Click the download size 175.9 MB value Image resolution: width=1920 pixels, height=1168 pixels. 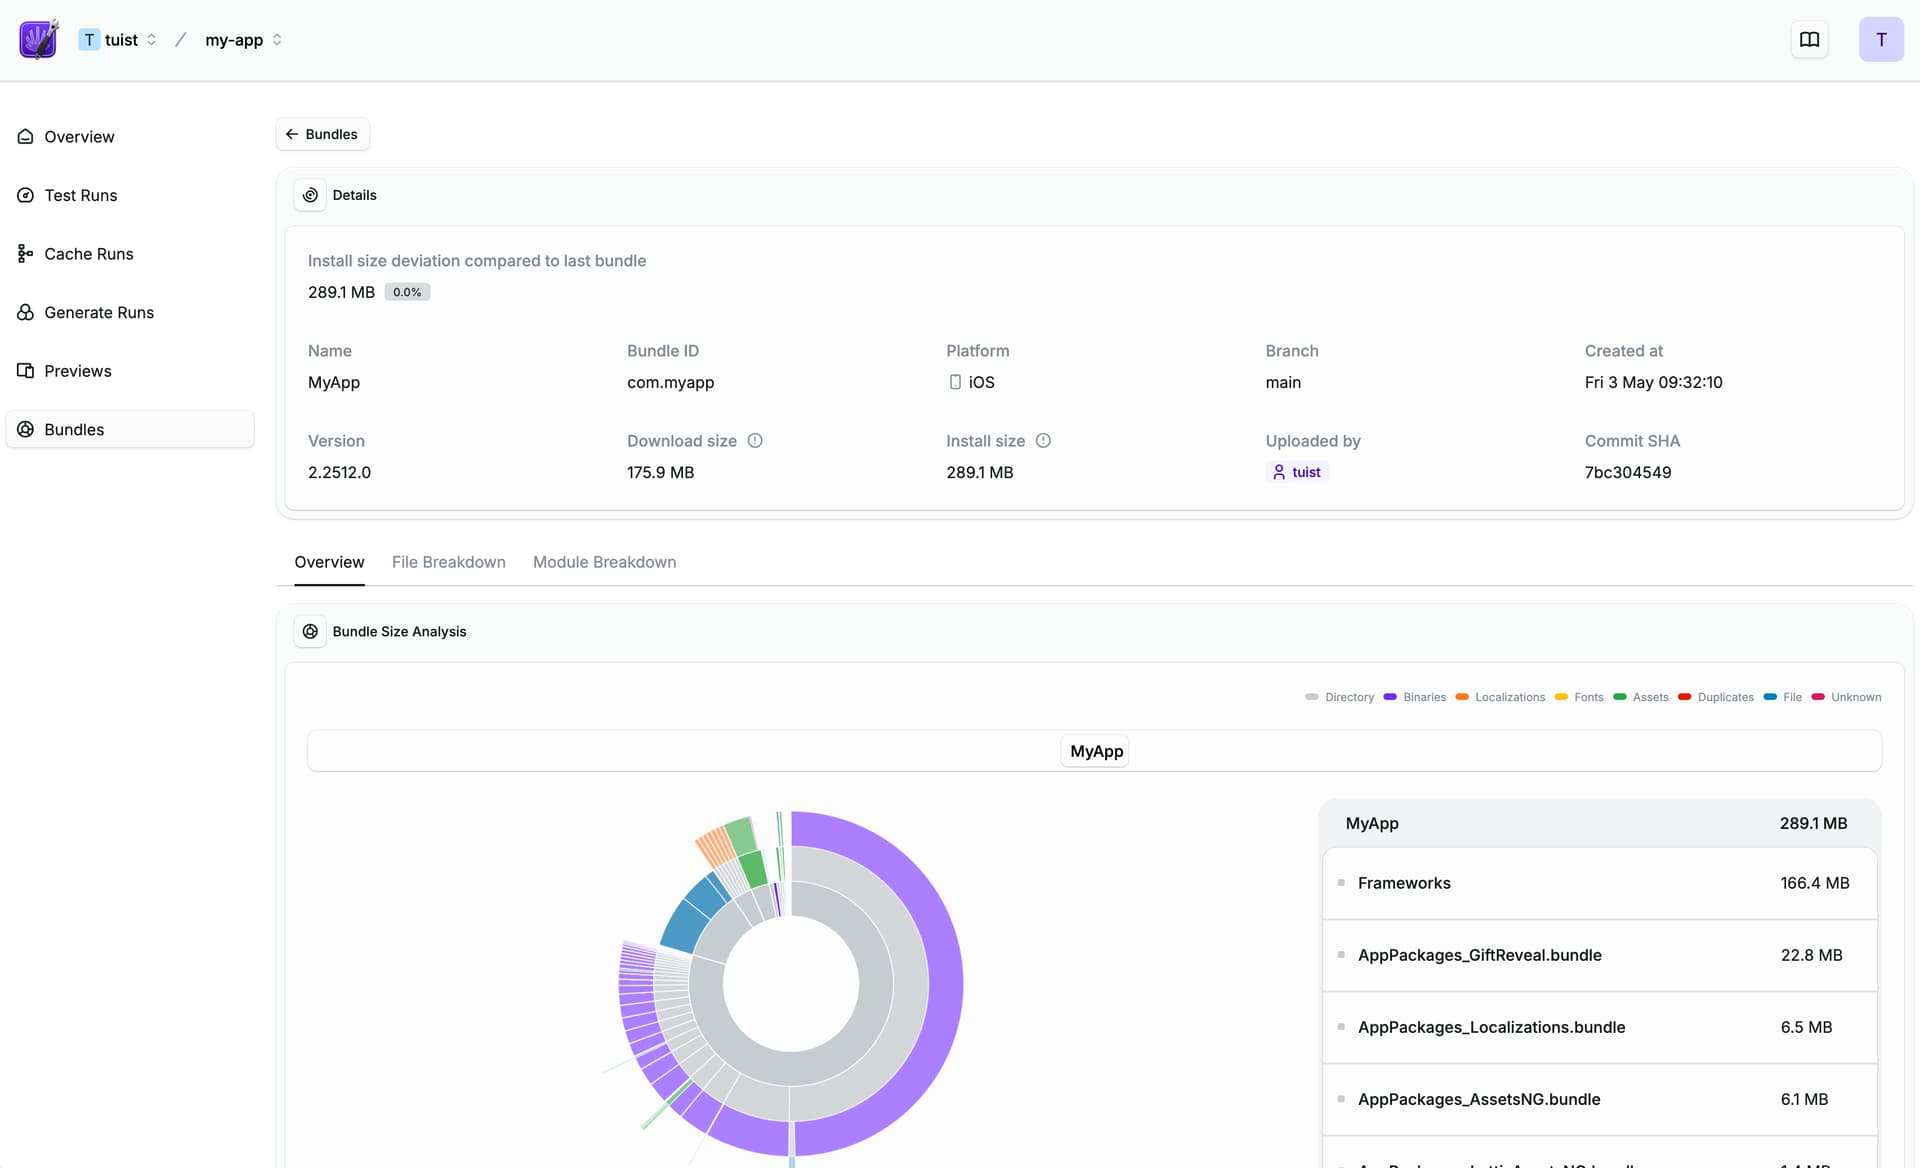tap(660, 472)
